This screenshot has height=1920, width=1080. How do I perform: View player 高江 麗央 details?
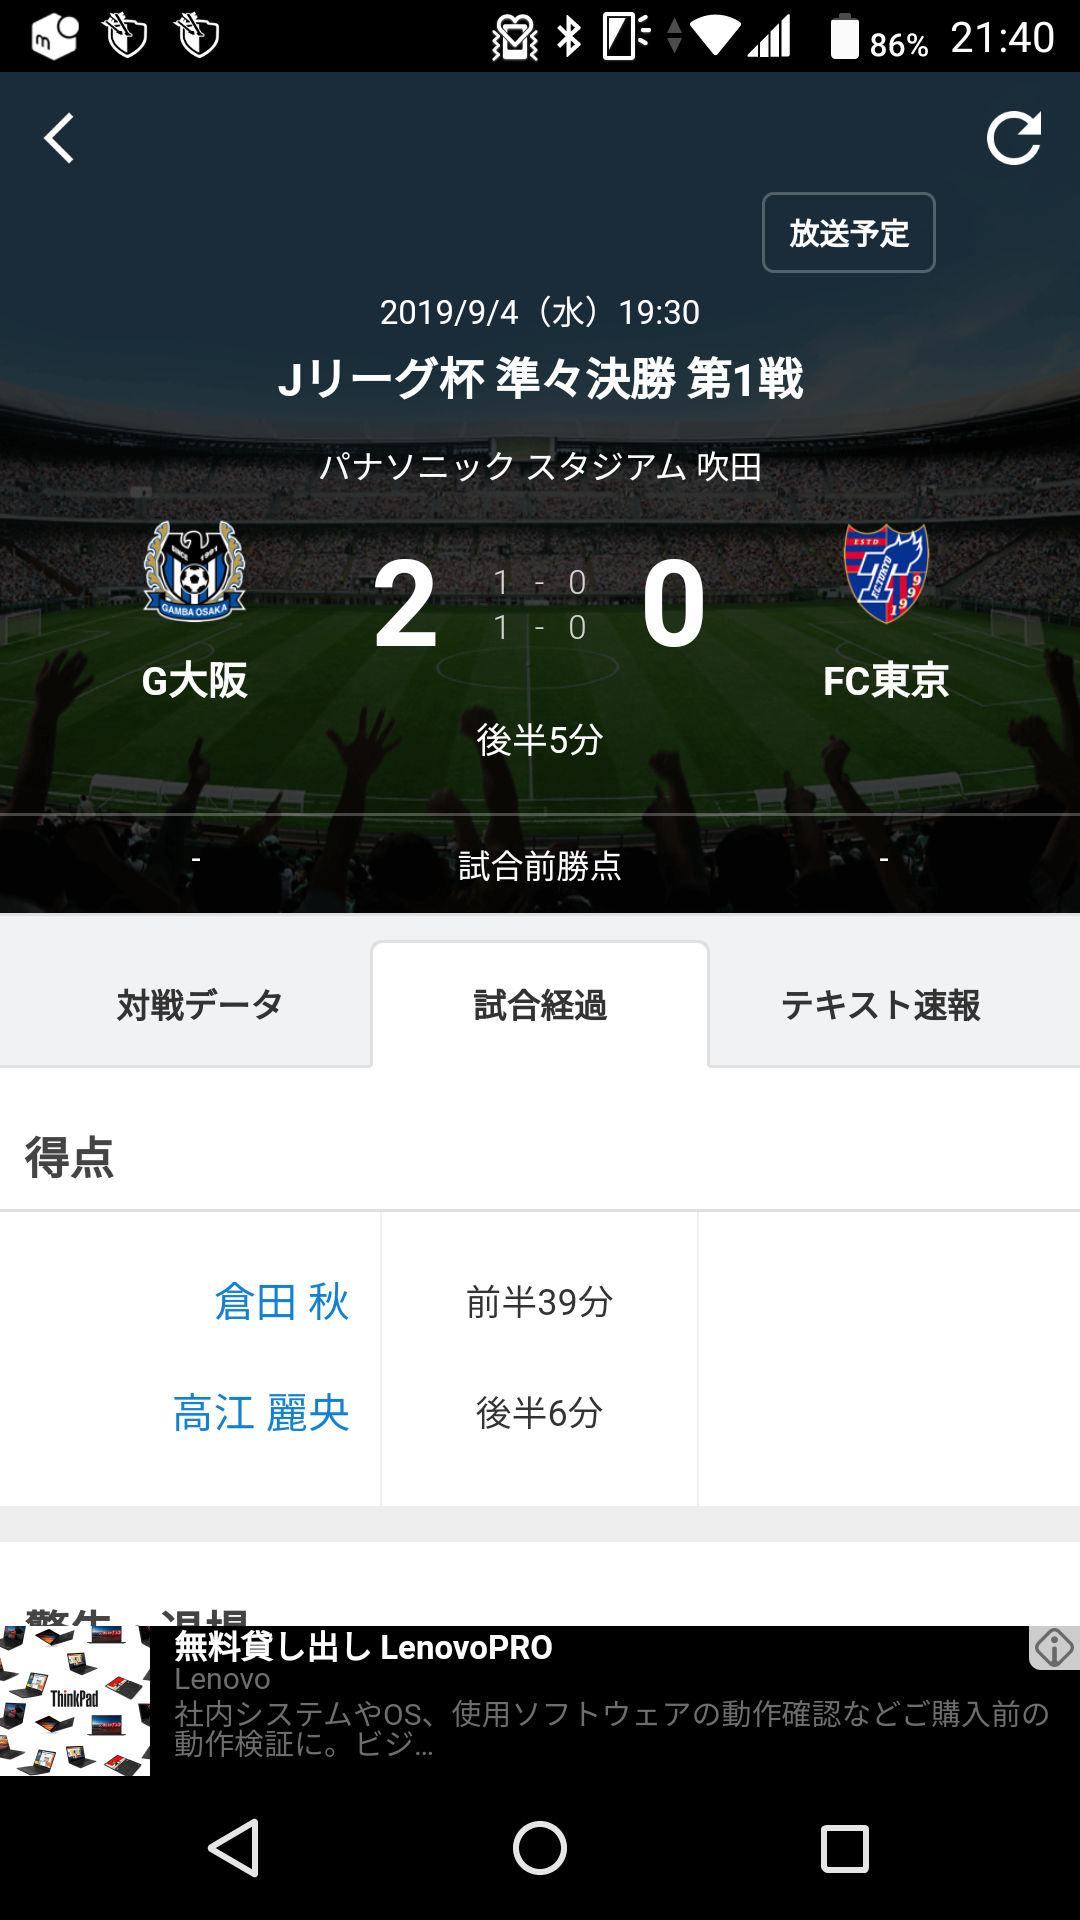point(261,1413)
